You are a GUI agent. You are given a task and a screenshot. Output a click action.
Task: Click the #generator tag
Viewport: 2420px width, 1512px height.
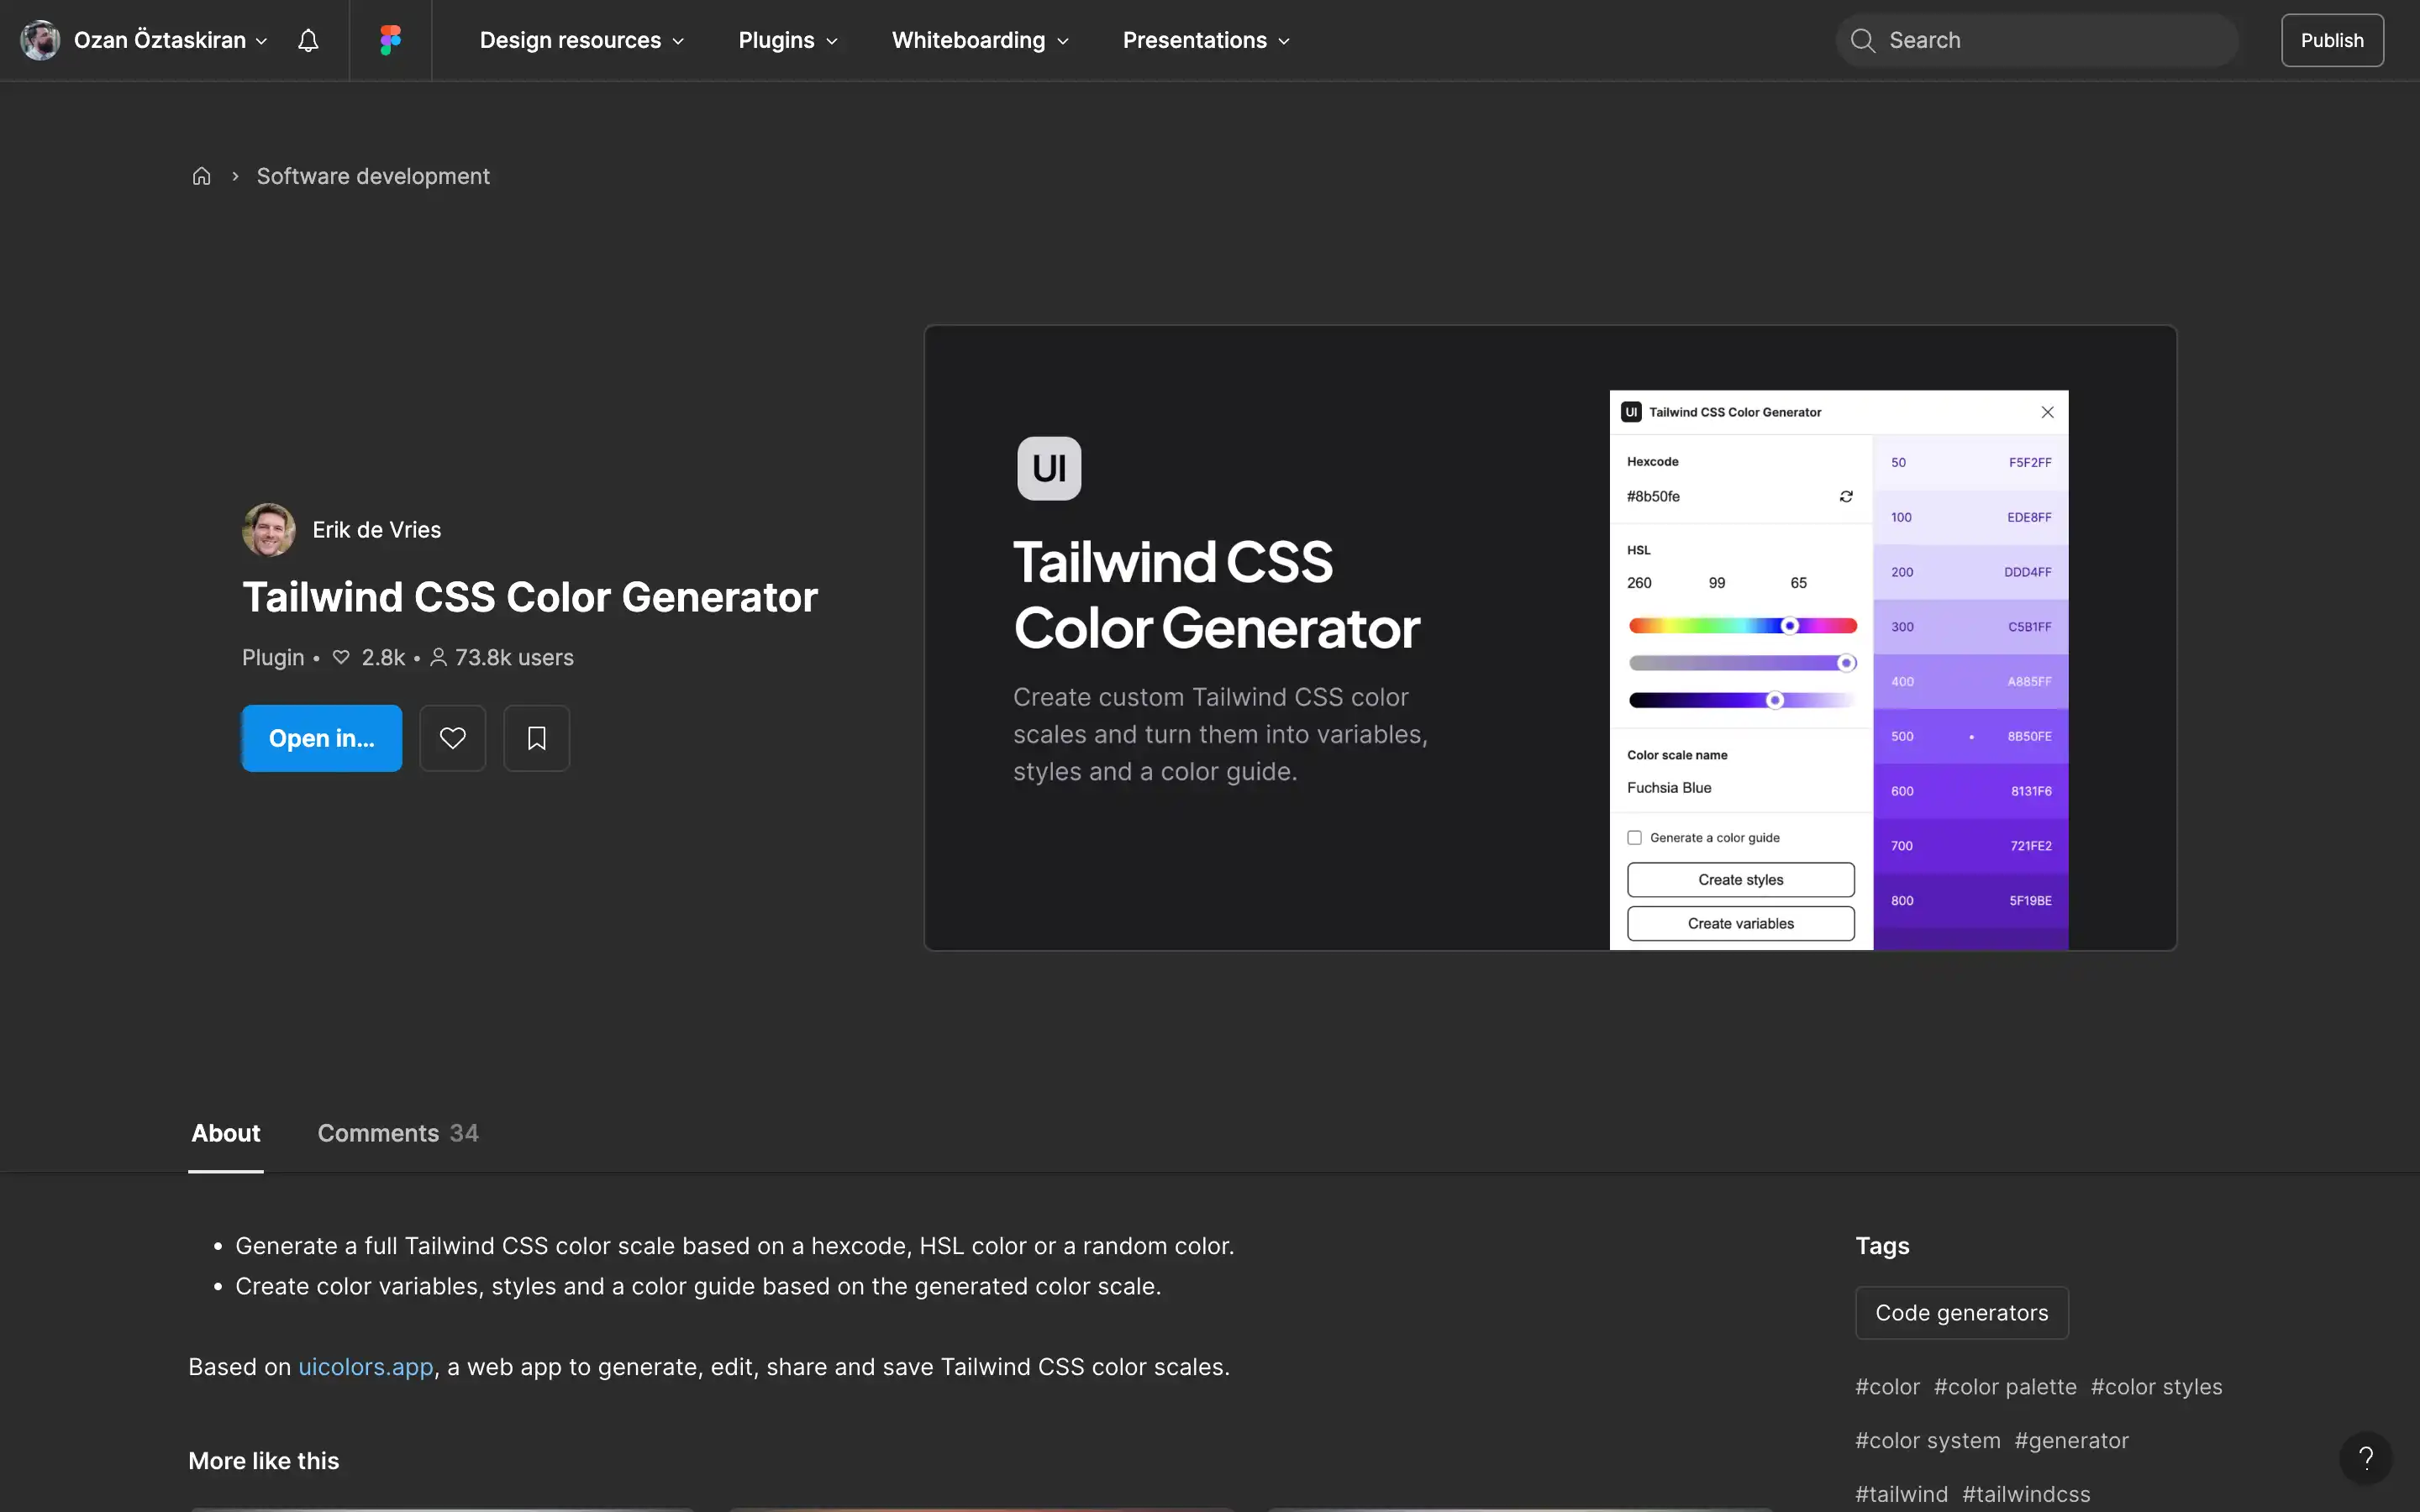[2071, 1440]
